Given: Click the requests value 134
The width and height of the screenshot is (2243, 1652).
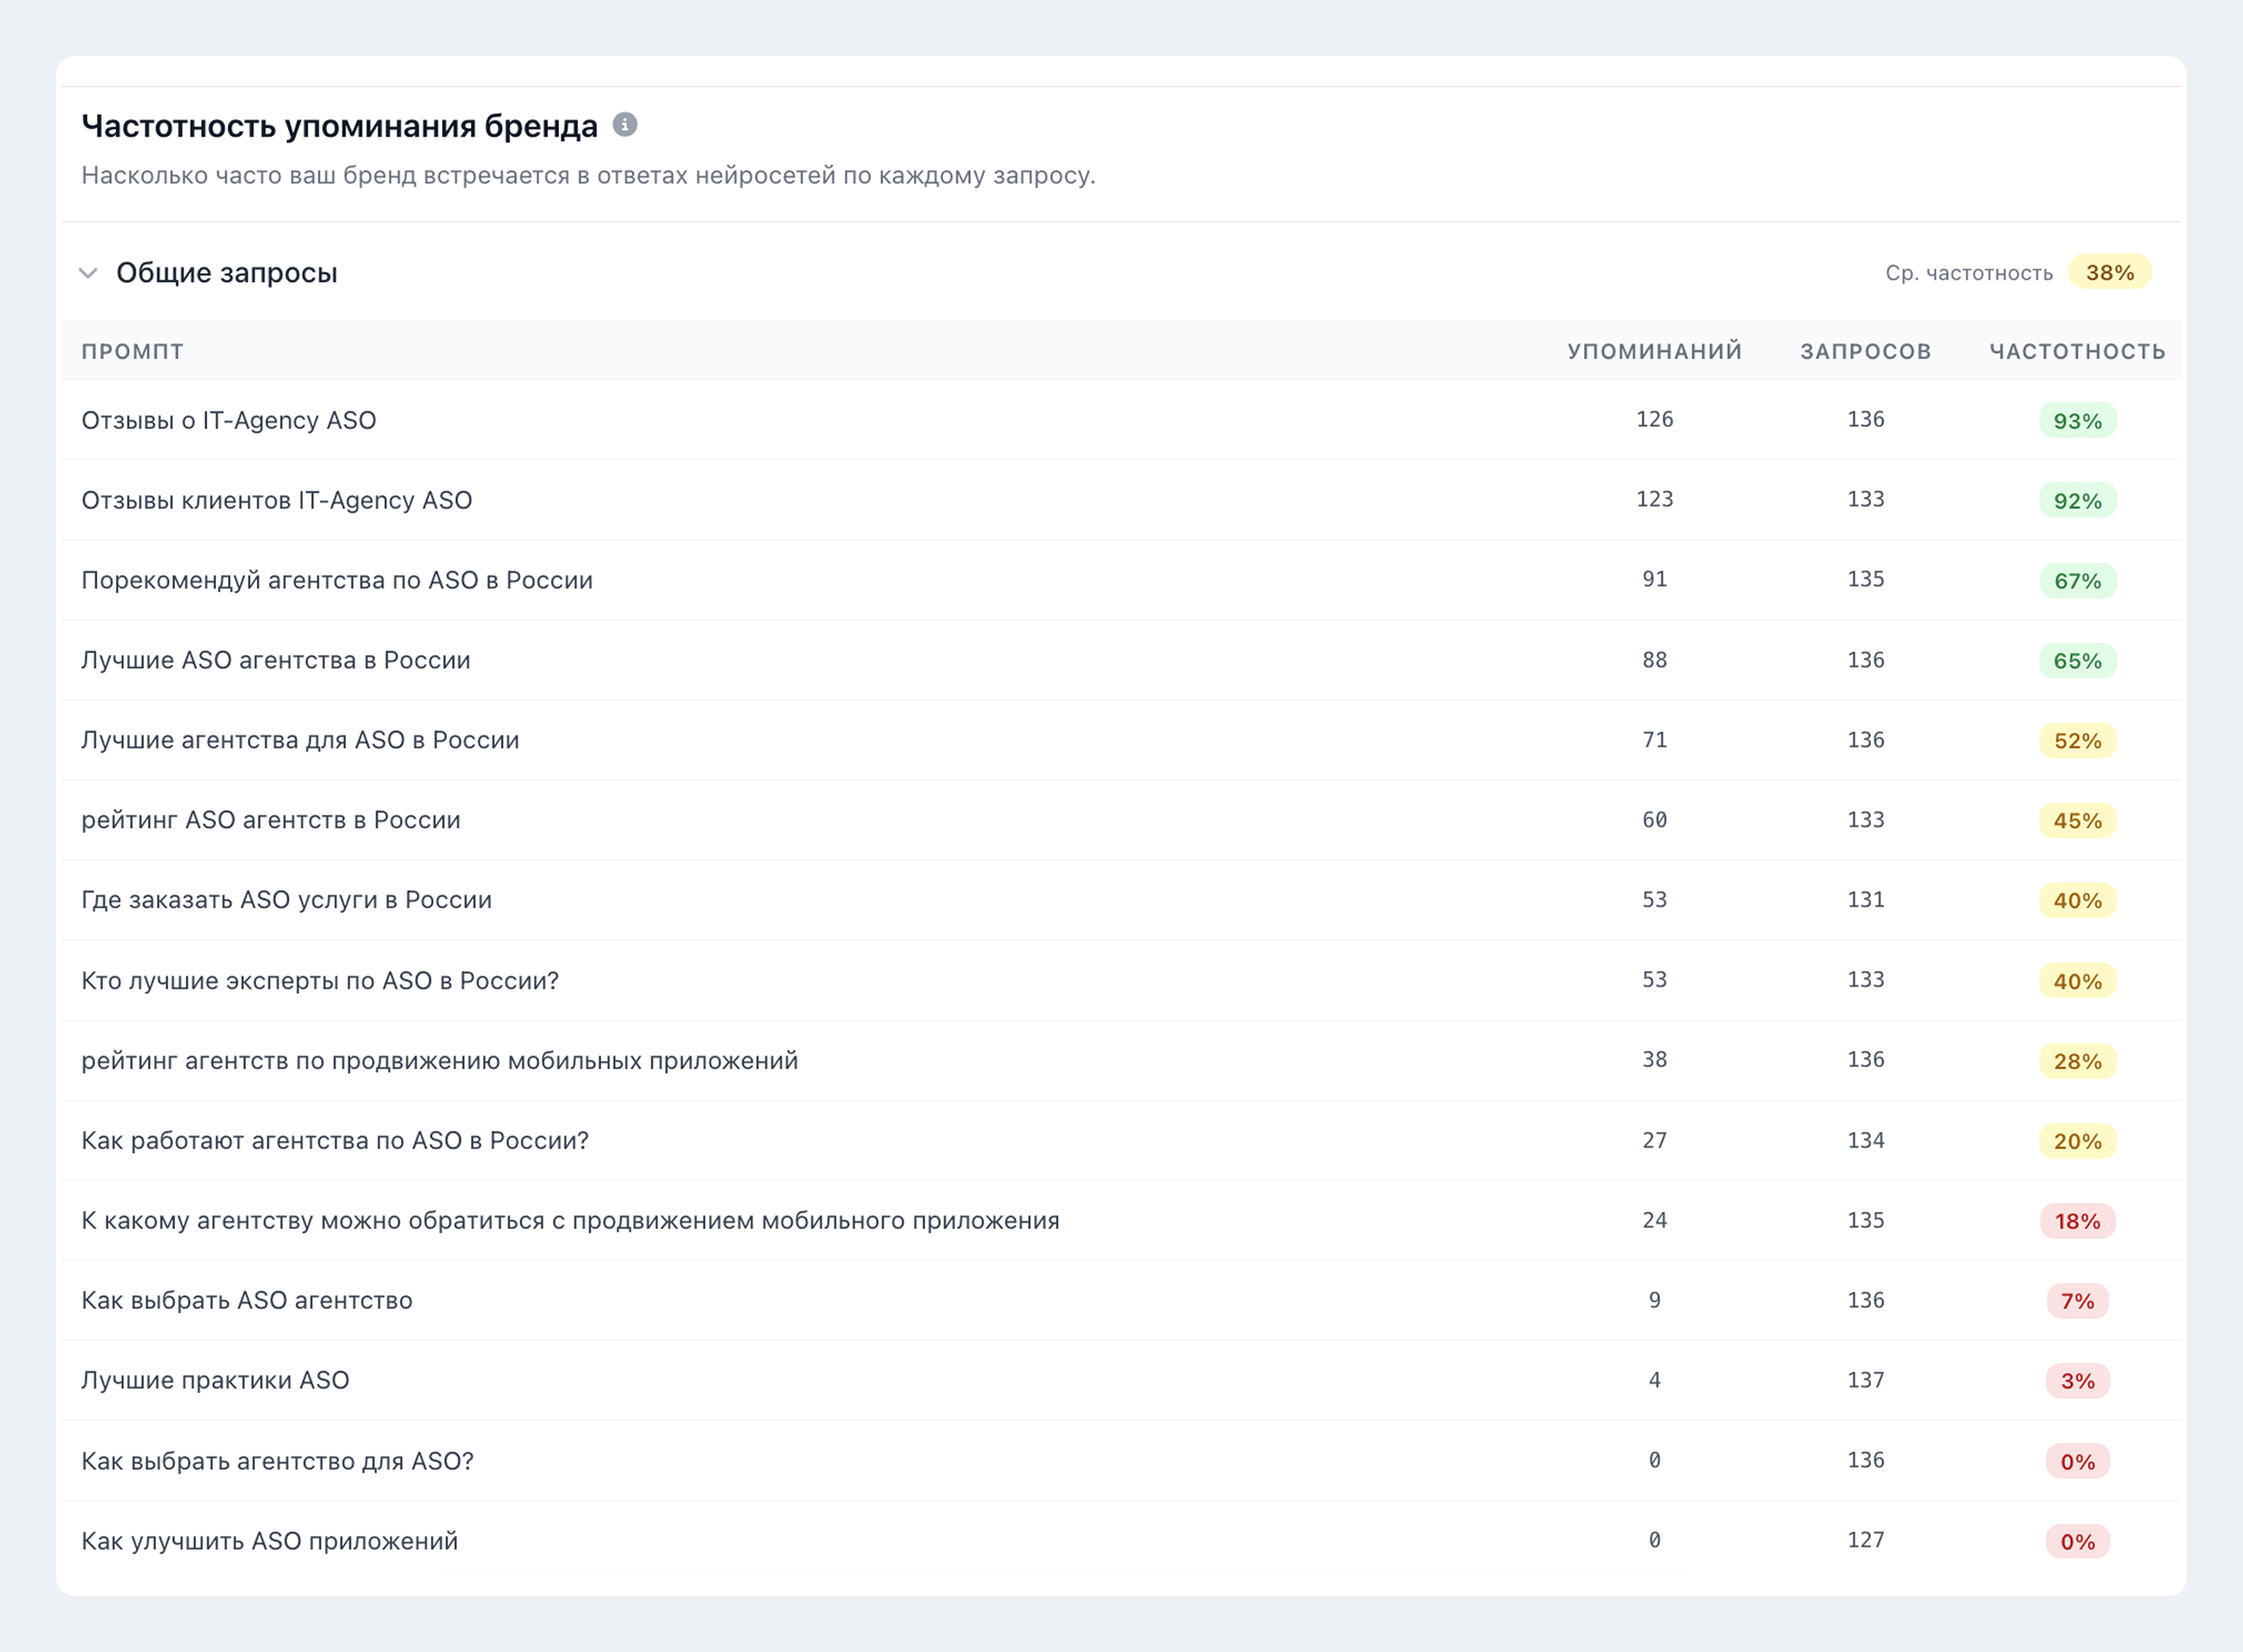Looking at the screenshot, I should click(1865, 1140).
